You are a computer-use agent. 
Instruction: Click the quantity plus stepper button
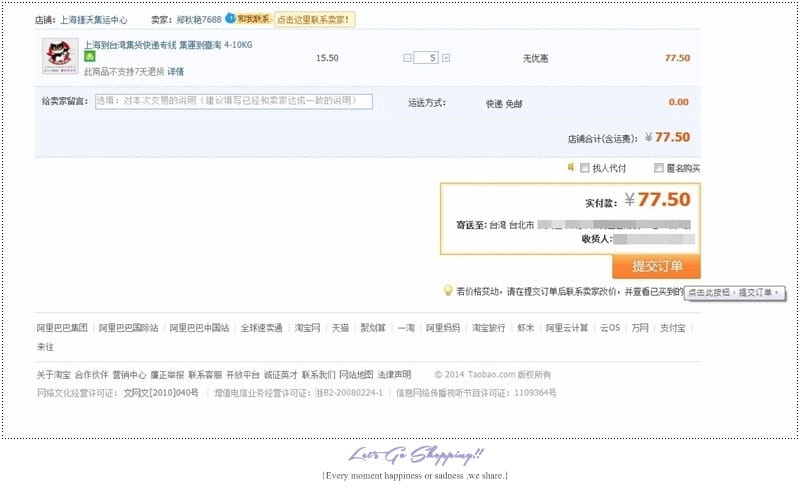(x=446, y=58)
